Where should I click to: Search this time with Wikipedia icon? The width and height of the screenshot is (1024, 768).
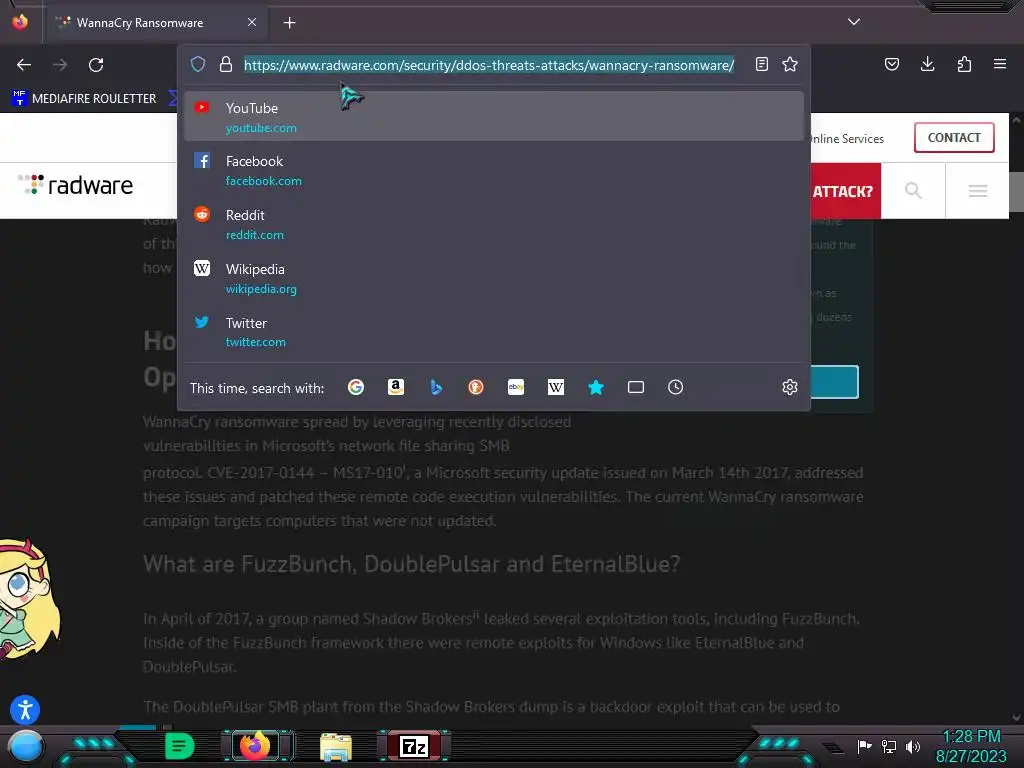tap(556, 387)
